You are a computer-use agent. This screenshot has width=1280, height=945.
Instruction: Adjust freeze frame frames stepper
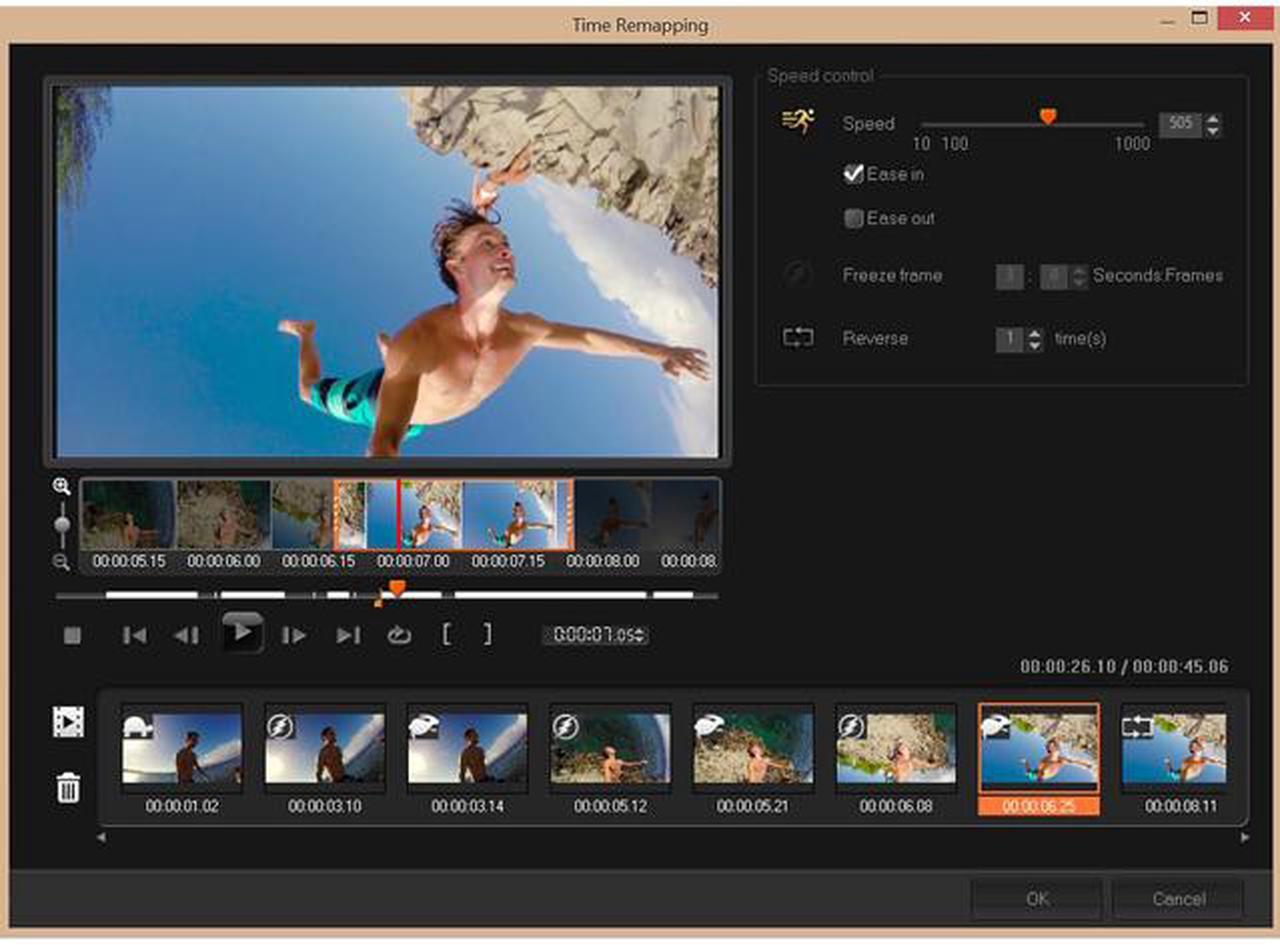click(1078, 276)
